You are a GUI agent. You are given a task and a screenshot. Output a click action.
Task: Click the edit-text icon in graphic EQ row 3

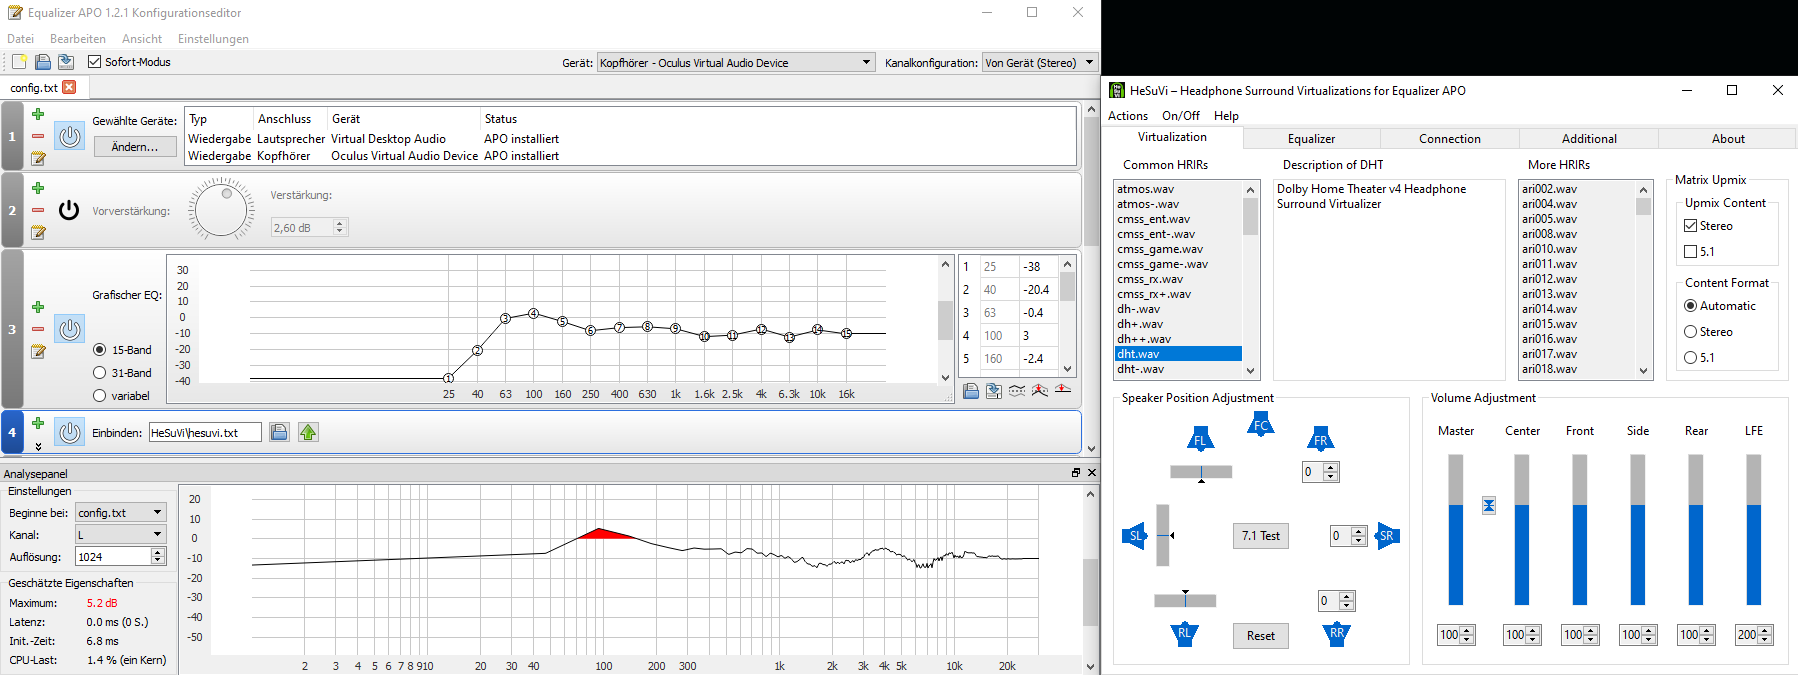38,351
